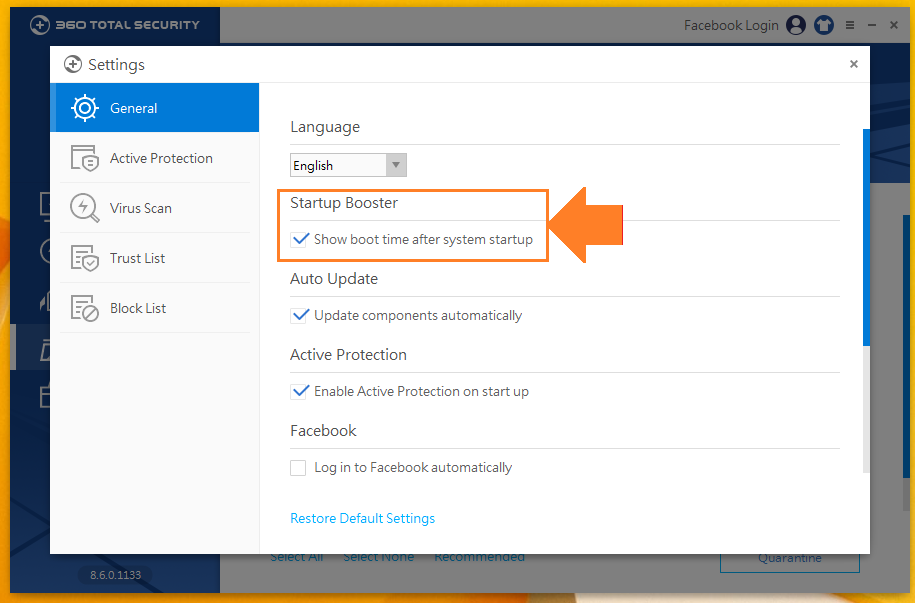The width and height of the screenshot is (915, 603).
Task: Click the Settings dialog plus-circle logo
Action: click(x=73, y=64)
